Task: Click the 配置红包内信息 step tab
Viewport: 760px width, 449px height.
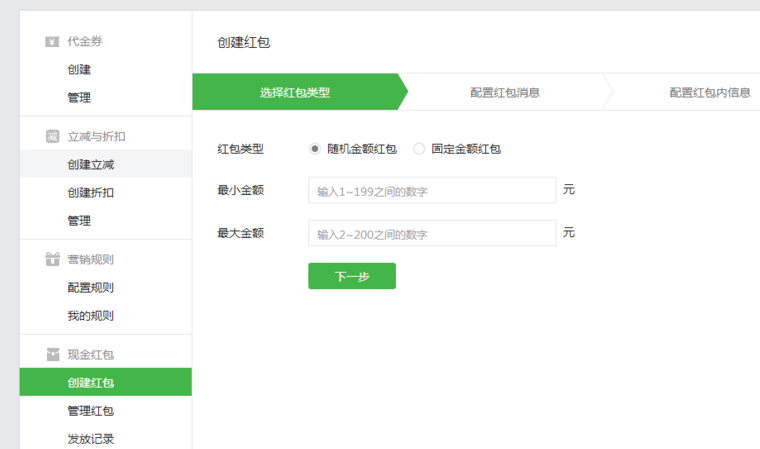Action: (x=710, y=92)
